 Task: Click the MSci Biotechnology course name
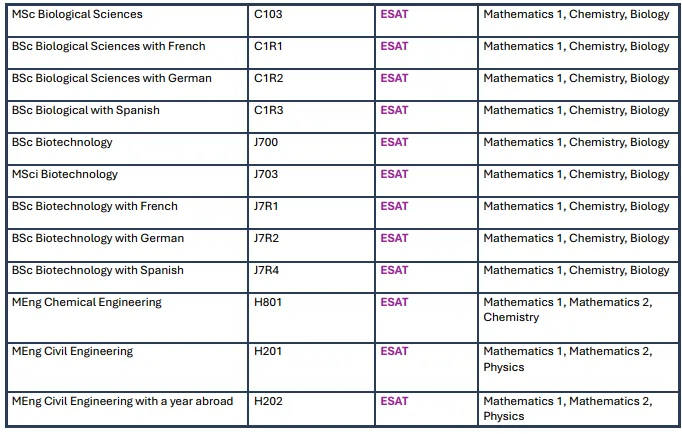(65, 175)
